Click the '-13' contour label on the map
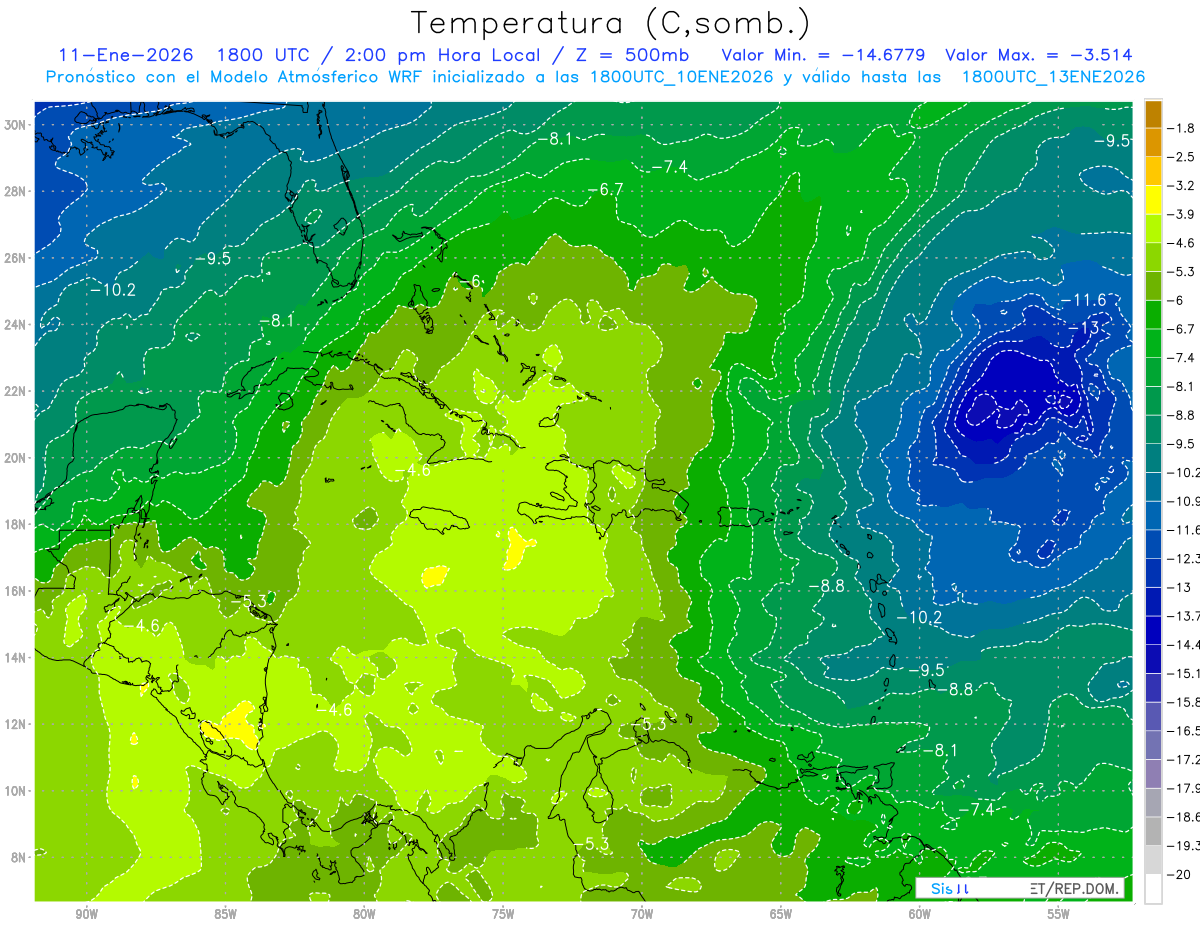 click(x=1083, y=328)
